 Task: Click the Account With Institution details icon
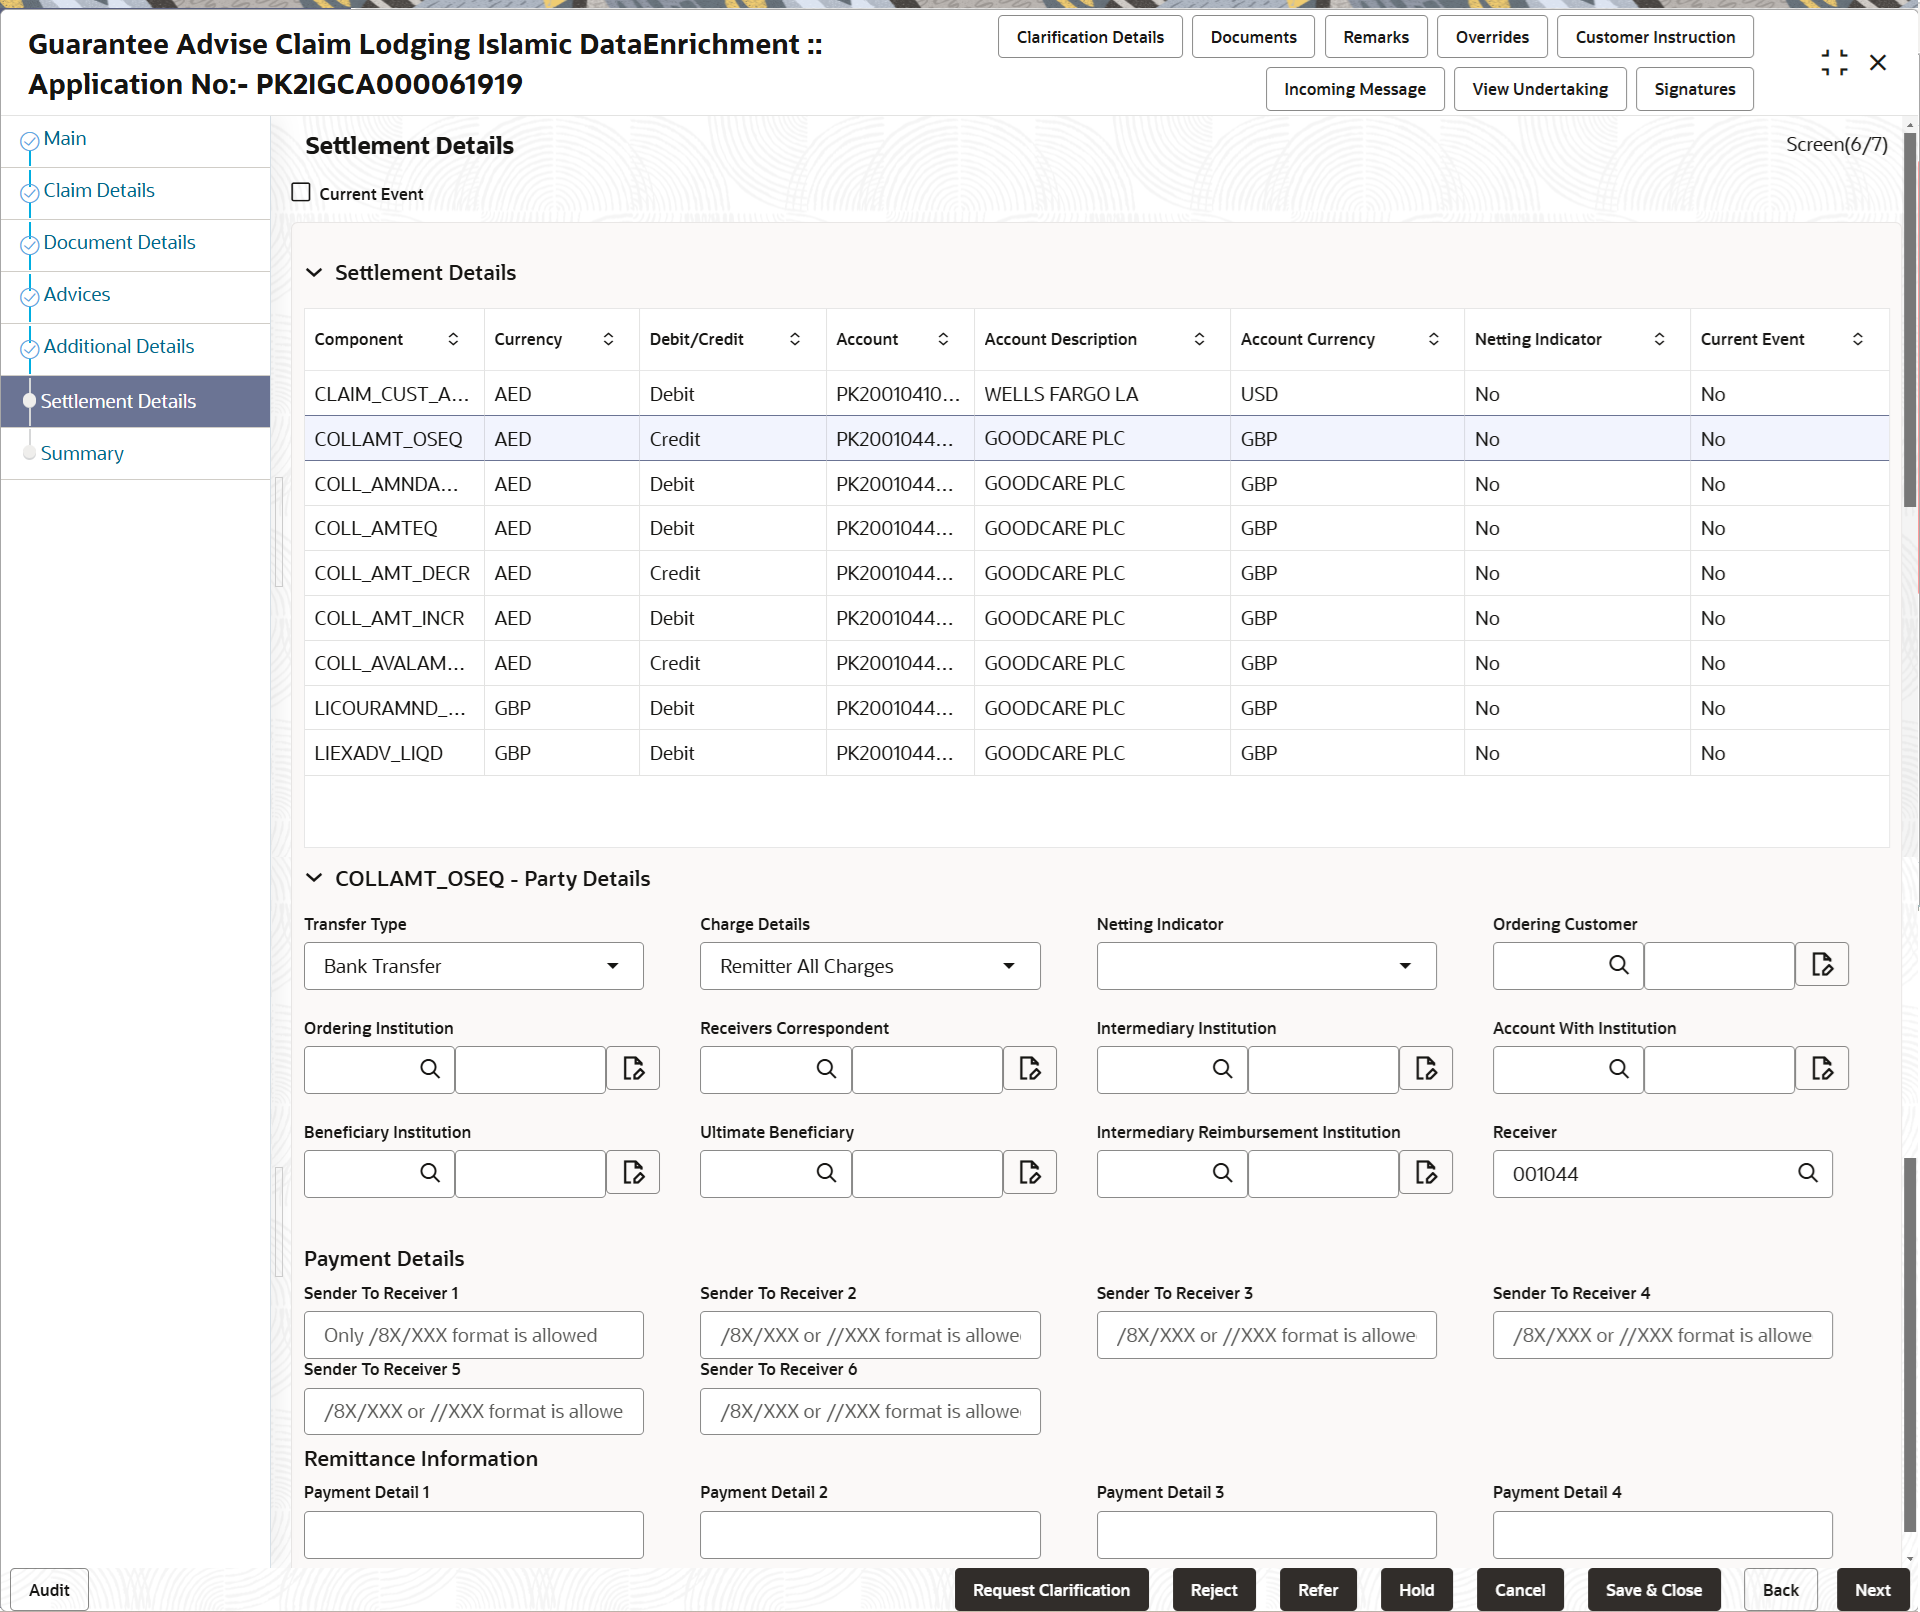coord(1822,1068)
